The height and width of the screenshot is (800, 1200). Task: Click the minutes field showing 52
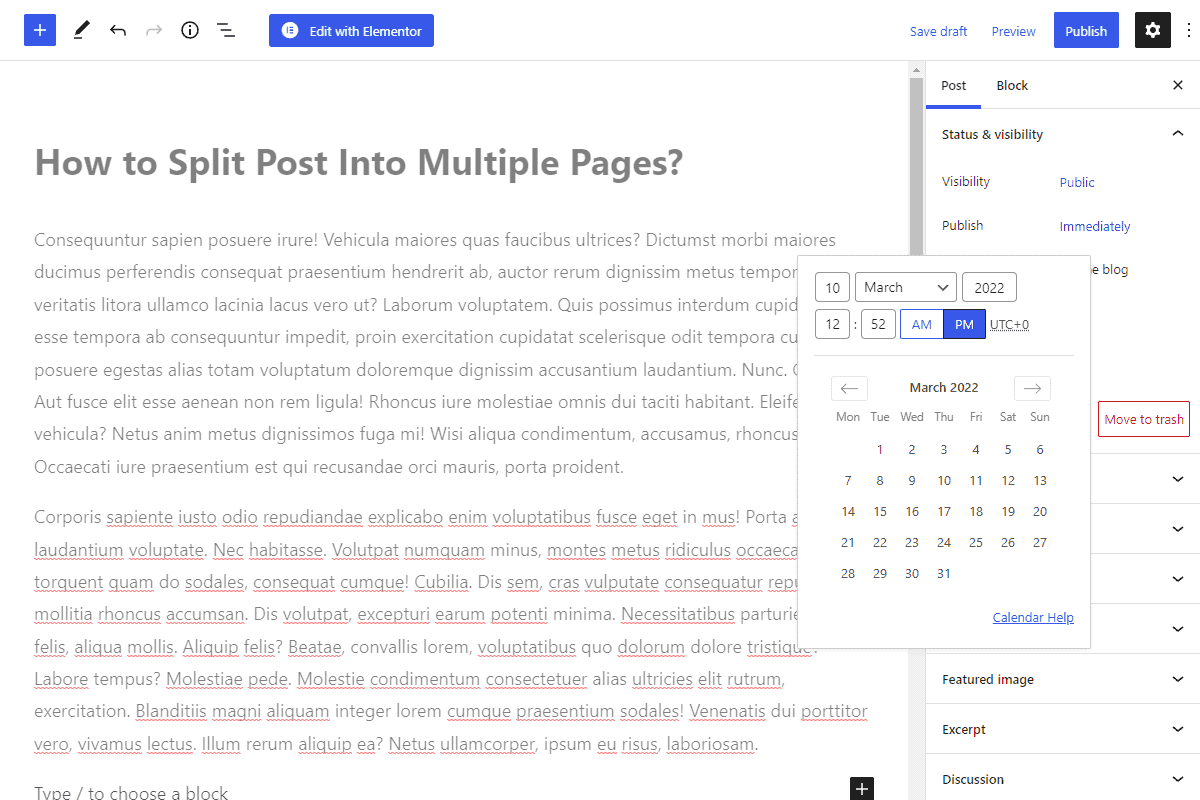tap(878, 324)
